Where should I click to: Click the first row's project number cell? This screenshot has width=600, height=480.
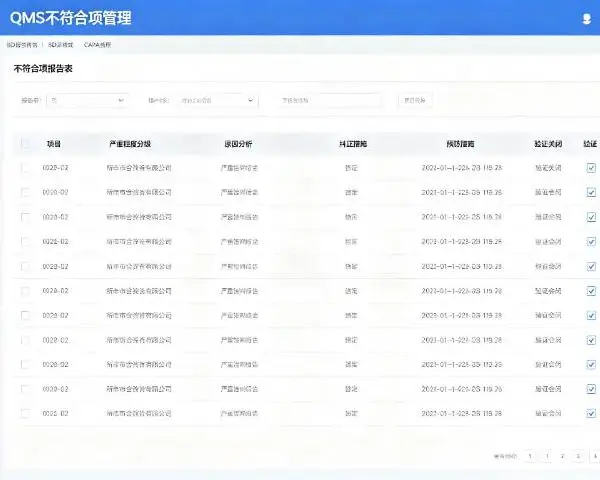[x=55, y=168]
